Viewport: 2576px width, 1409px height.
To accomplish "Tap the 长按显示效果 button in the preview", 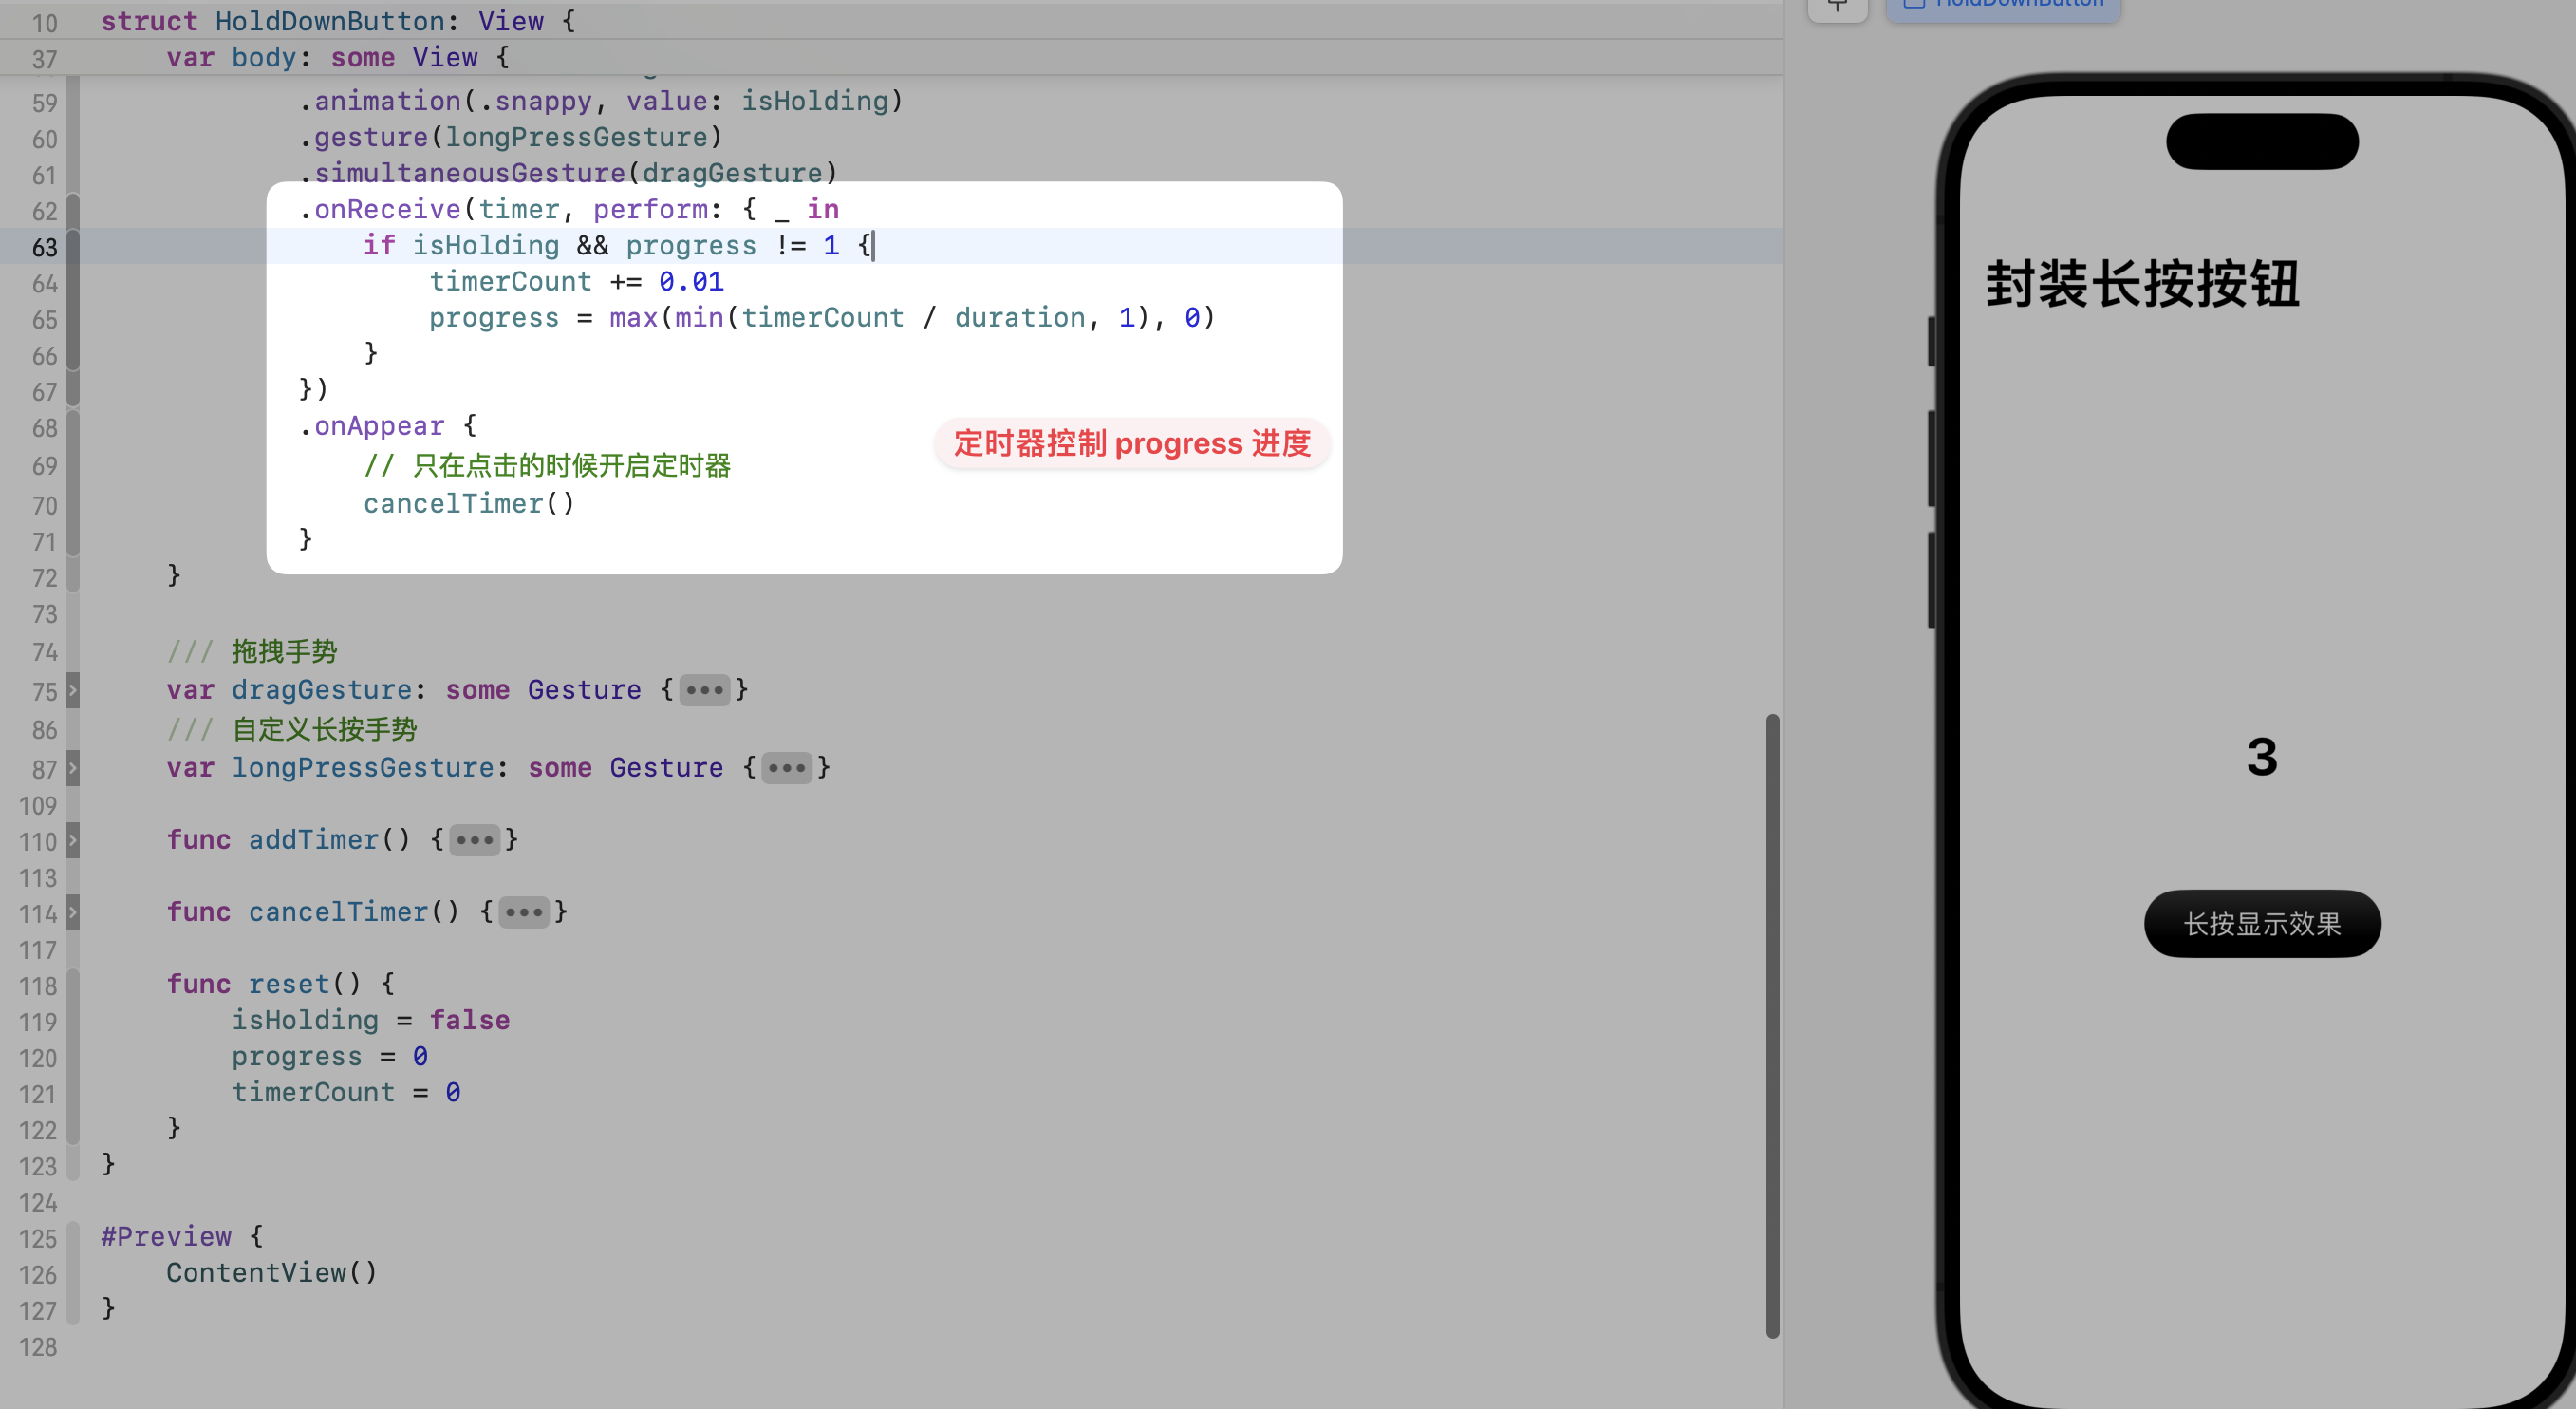I will coord(2262,923).
